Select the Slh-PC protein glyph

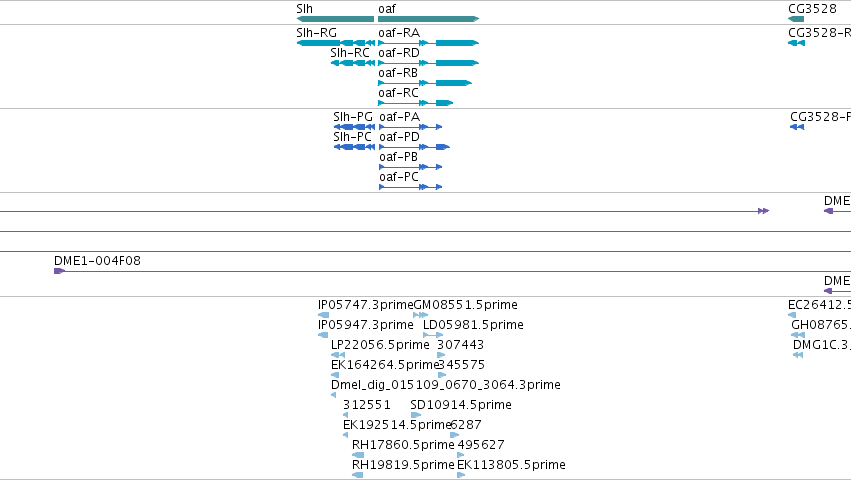point(354,147)
